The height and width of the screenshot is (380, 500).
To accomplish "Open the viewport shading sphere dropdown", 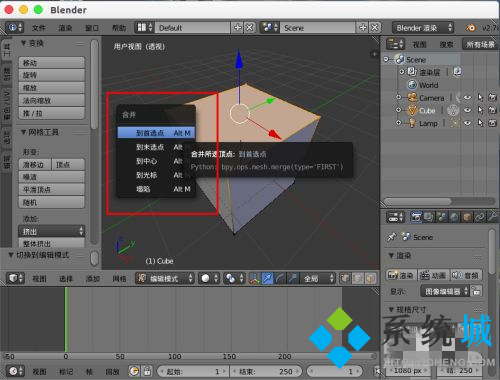I will (x=210, y=278).
